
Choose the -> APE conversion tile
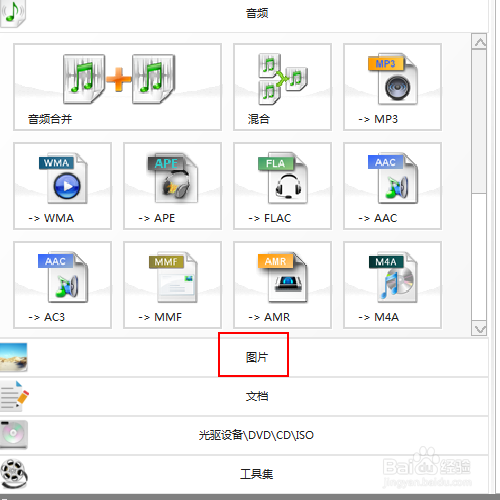(x=172, y=186)
